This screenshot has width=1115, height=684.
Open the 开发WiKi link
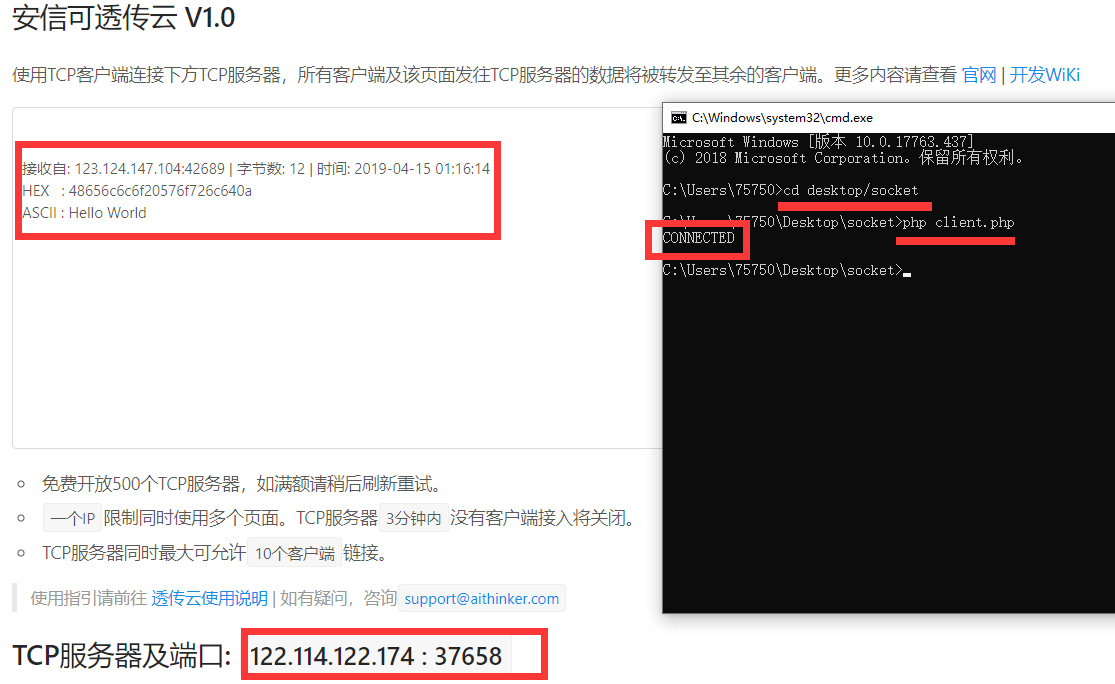pos(1045,75)
